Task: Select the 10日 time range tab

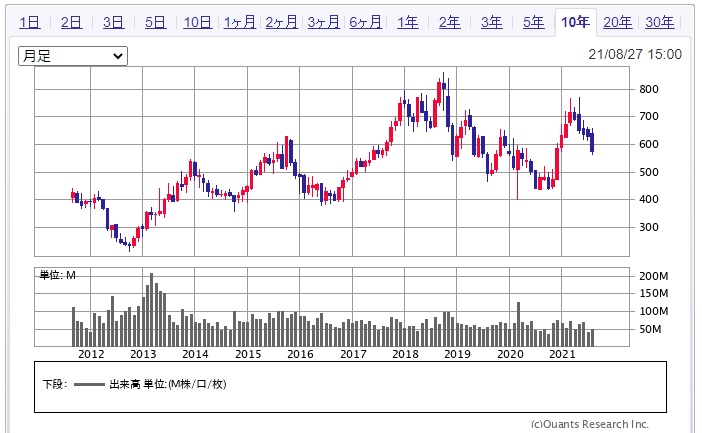Action: 197,22
